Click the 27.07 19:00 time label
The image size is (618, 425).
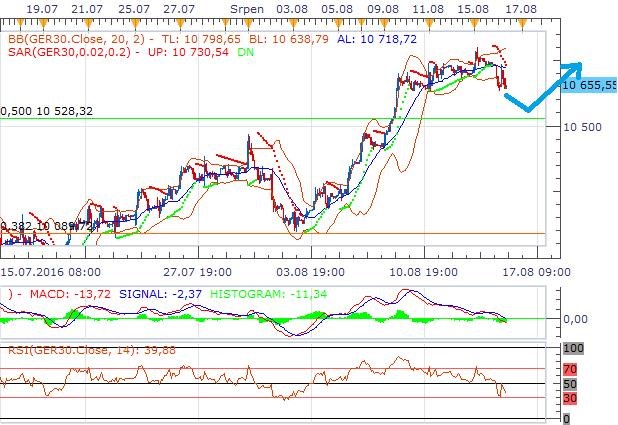pos(198,272)
